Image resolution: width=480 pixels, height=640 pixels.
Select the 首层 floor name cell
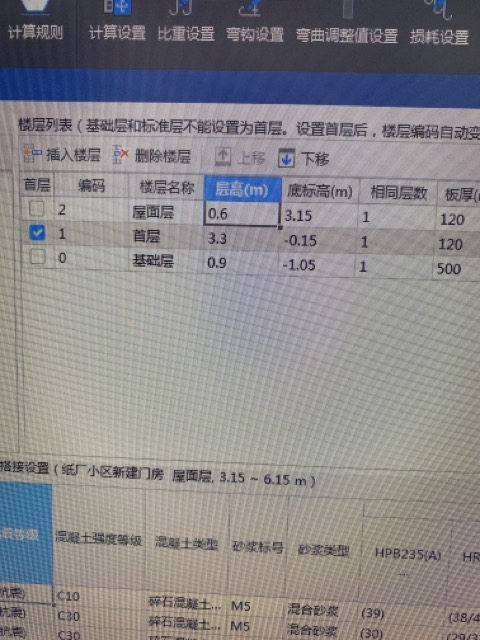pos(166,236)
